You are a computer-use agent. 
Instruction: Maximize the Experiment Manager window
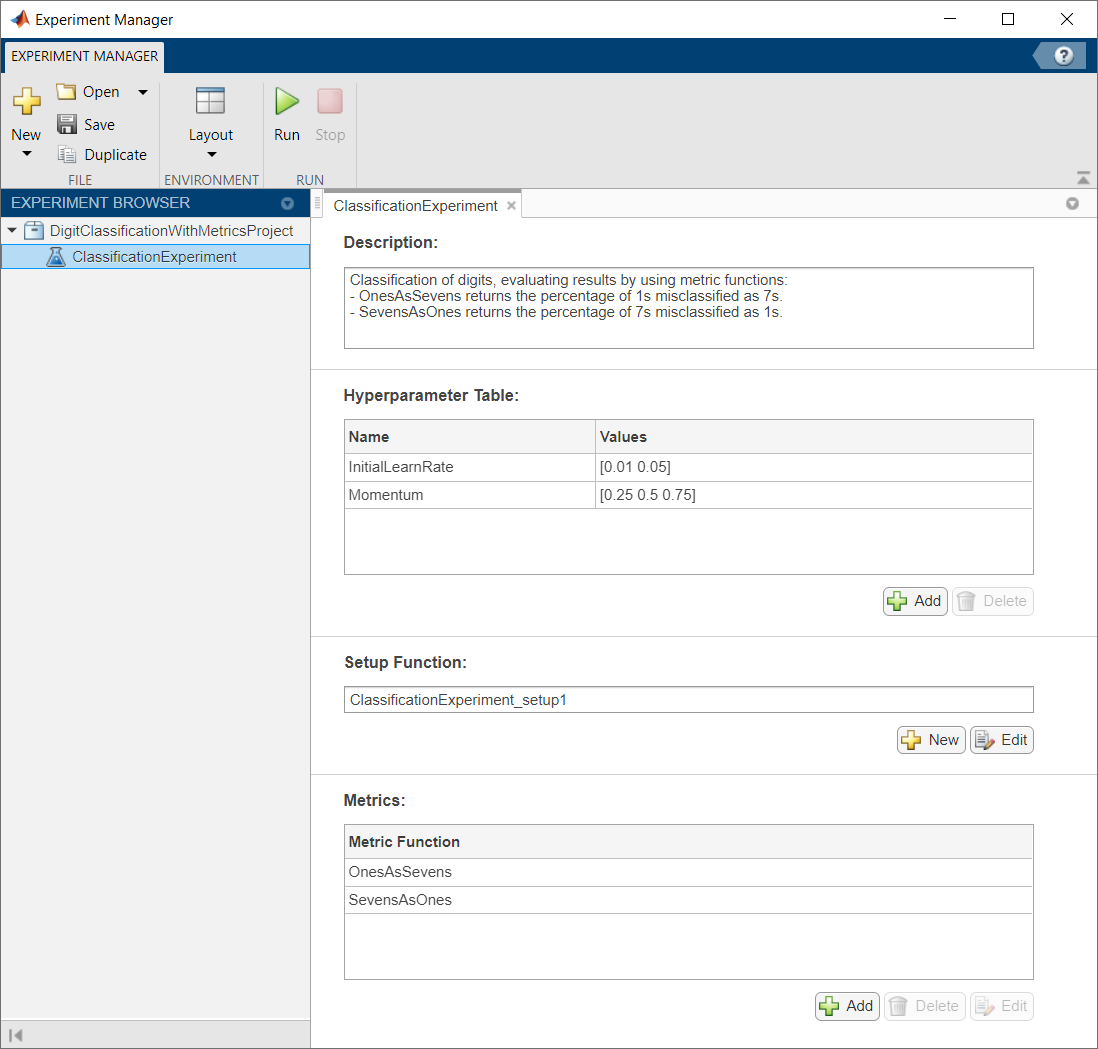pyautogui.click(x=1008, y=19)
